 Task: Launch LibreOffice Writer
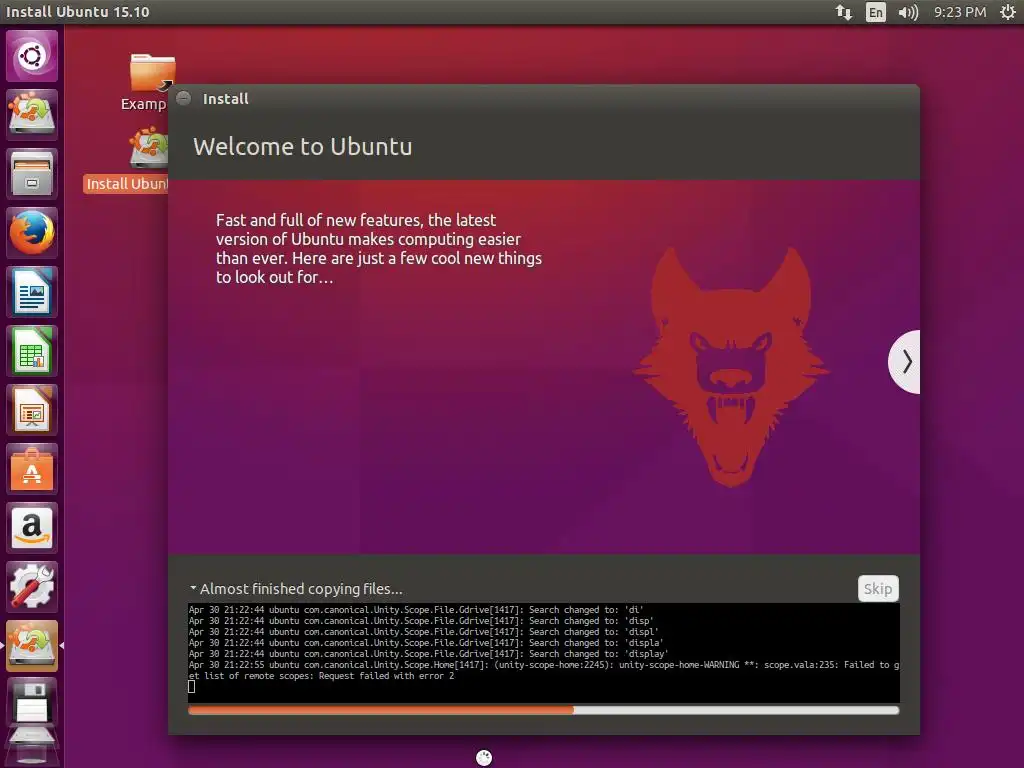31,292
